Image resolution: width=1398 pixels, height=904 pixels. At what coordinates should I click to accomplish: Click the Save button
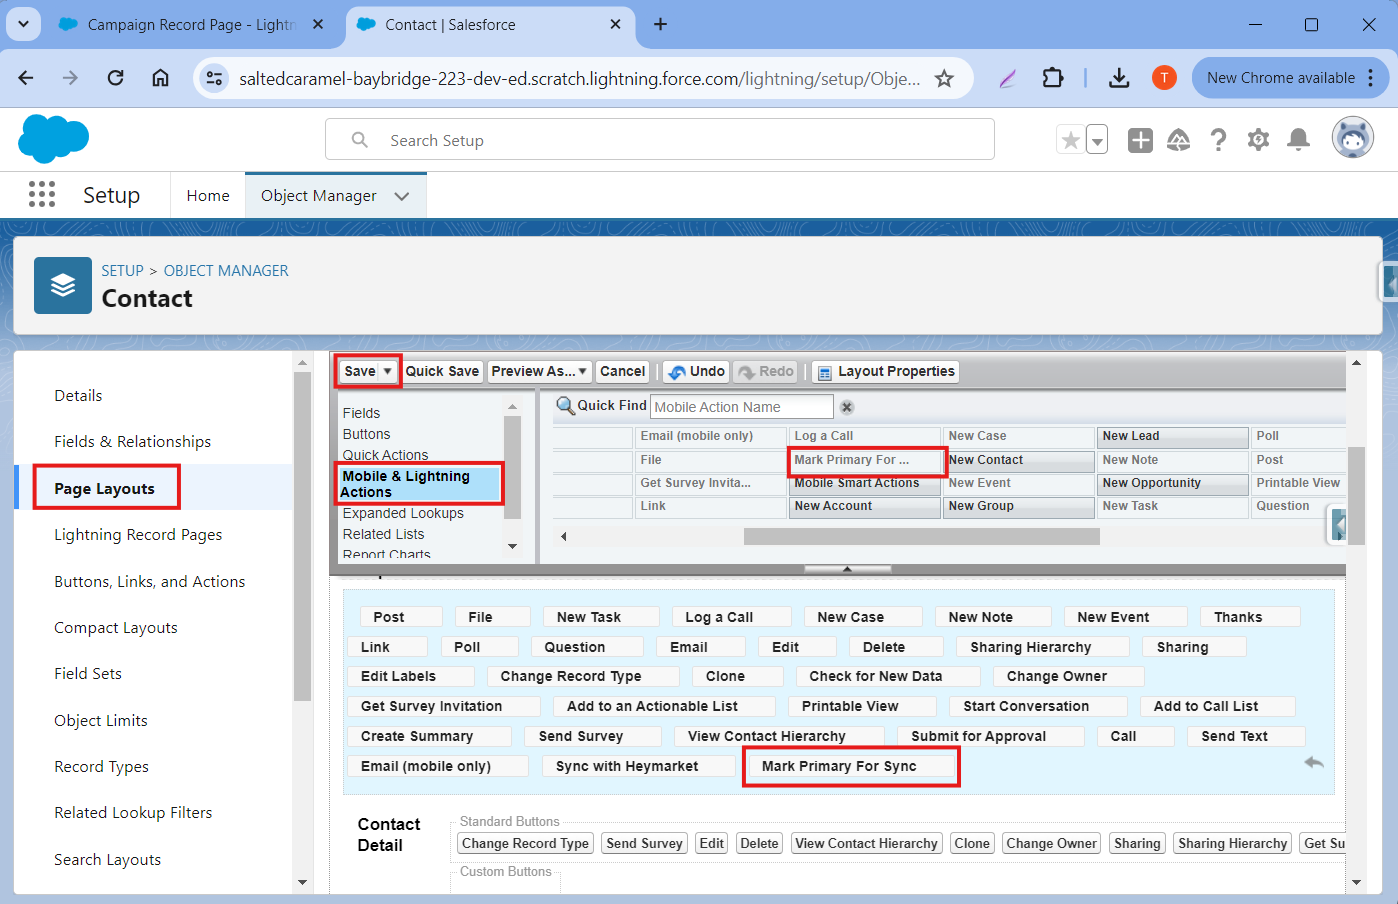coord(360,371)
